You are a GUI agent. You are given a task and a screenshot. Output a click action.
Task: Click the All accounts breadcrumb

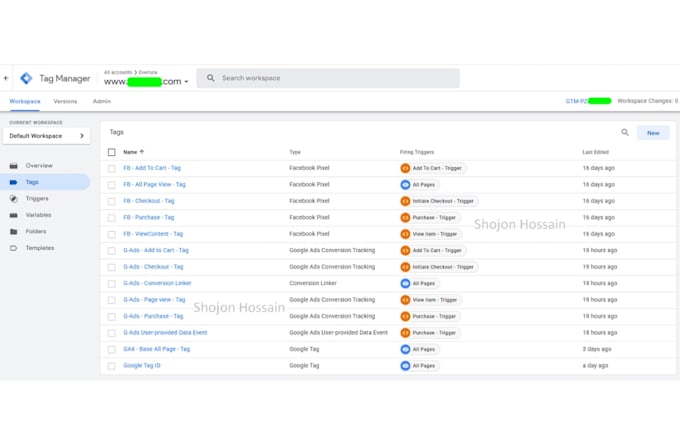pos(118,72)
